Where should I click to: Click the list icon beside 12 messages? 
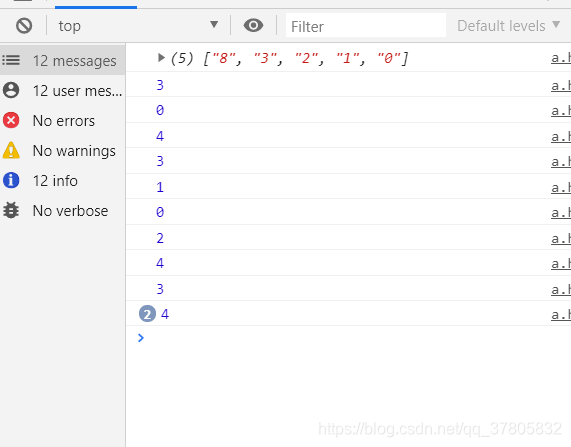pos(11,60)
